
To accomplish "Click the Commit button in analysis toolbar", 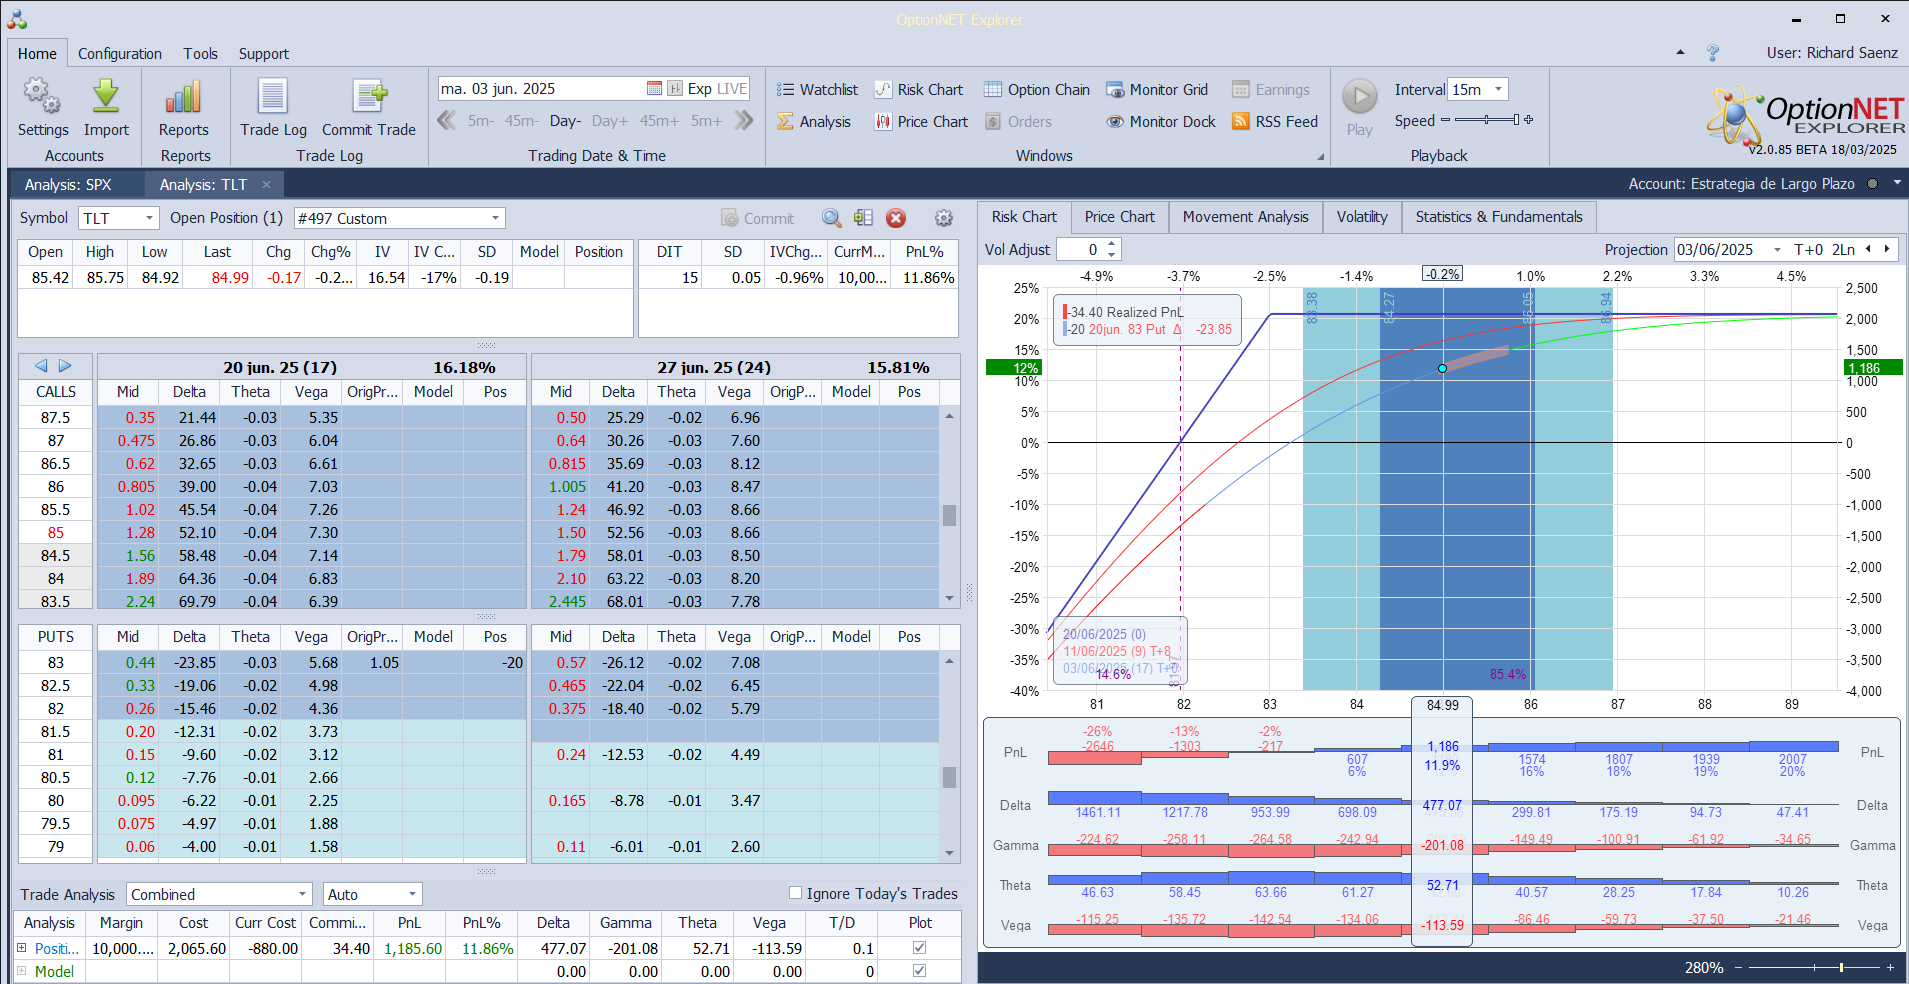I will click(x=757, y=218).
